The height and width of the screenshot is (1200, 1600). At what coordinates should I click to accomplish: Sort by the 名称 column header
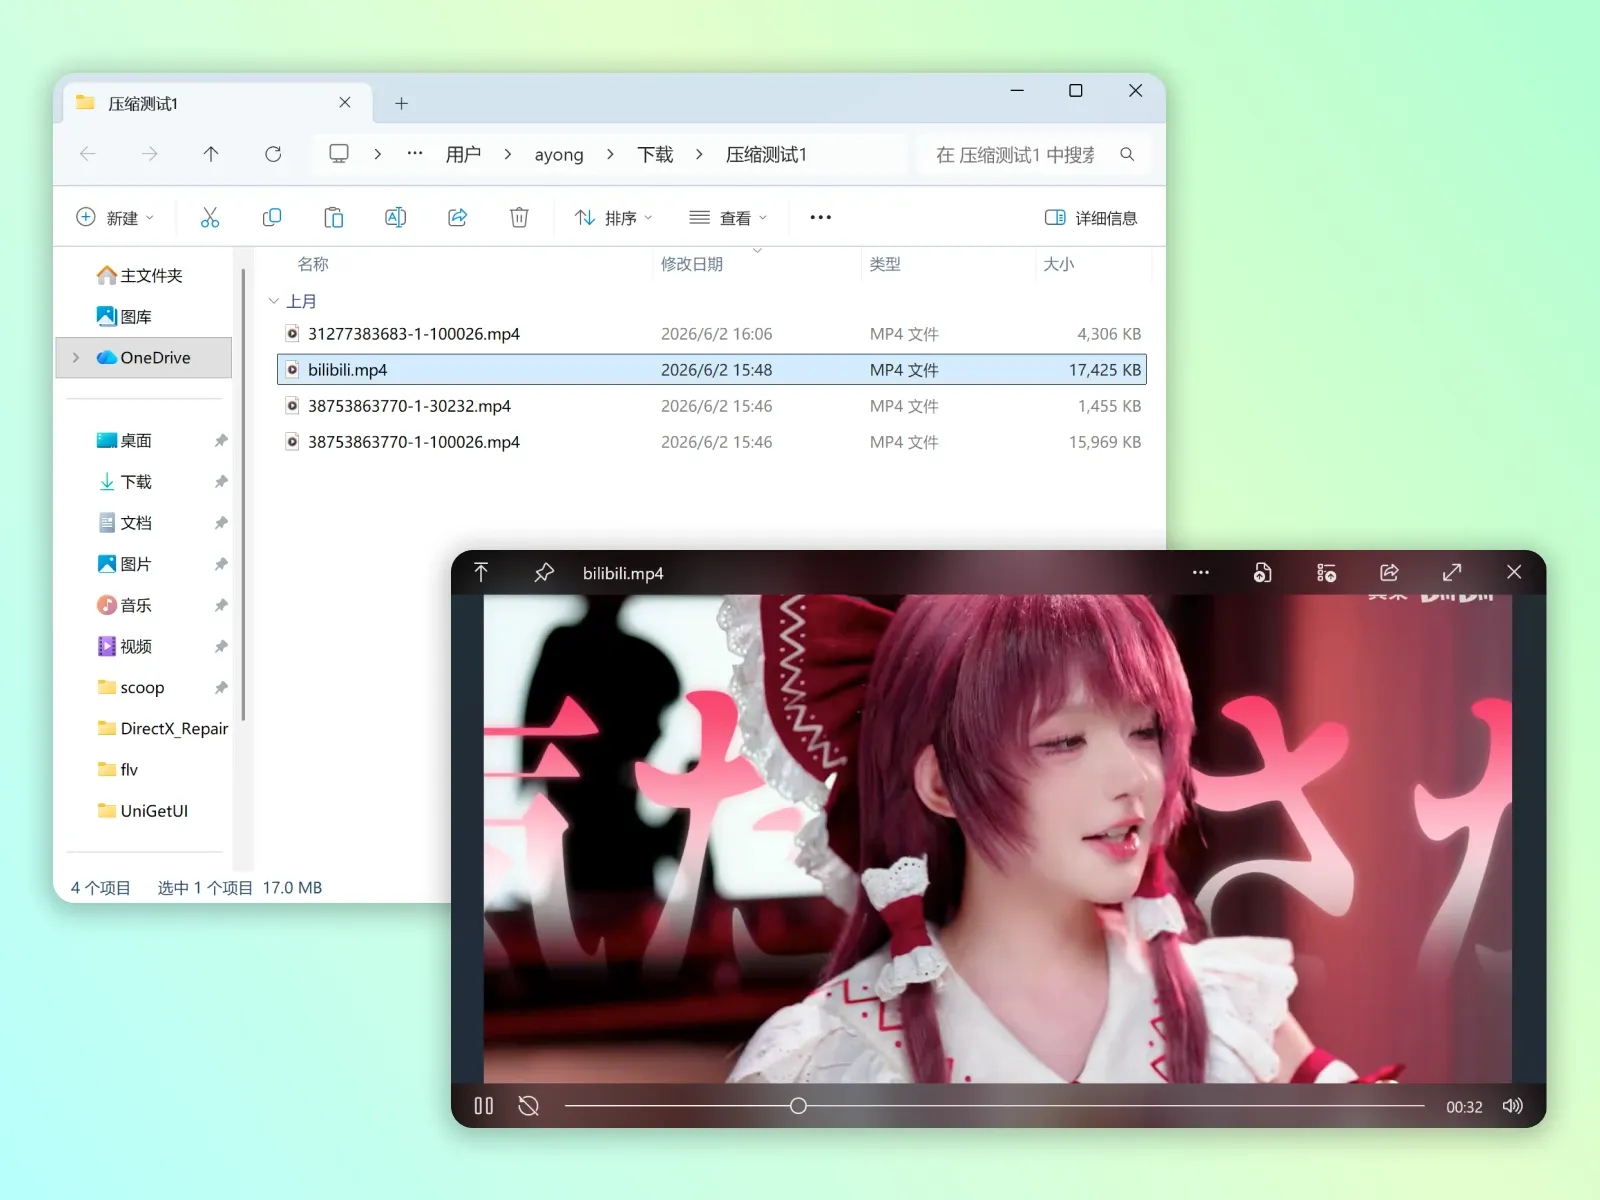point(313,264)
